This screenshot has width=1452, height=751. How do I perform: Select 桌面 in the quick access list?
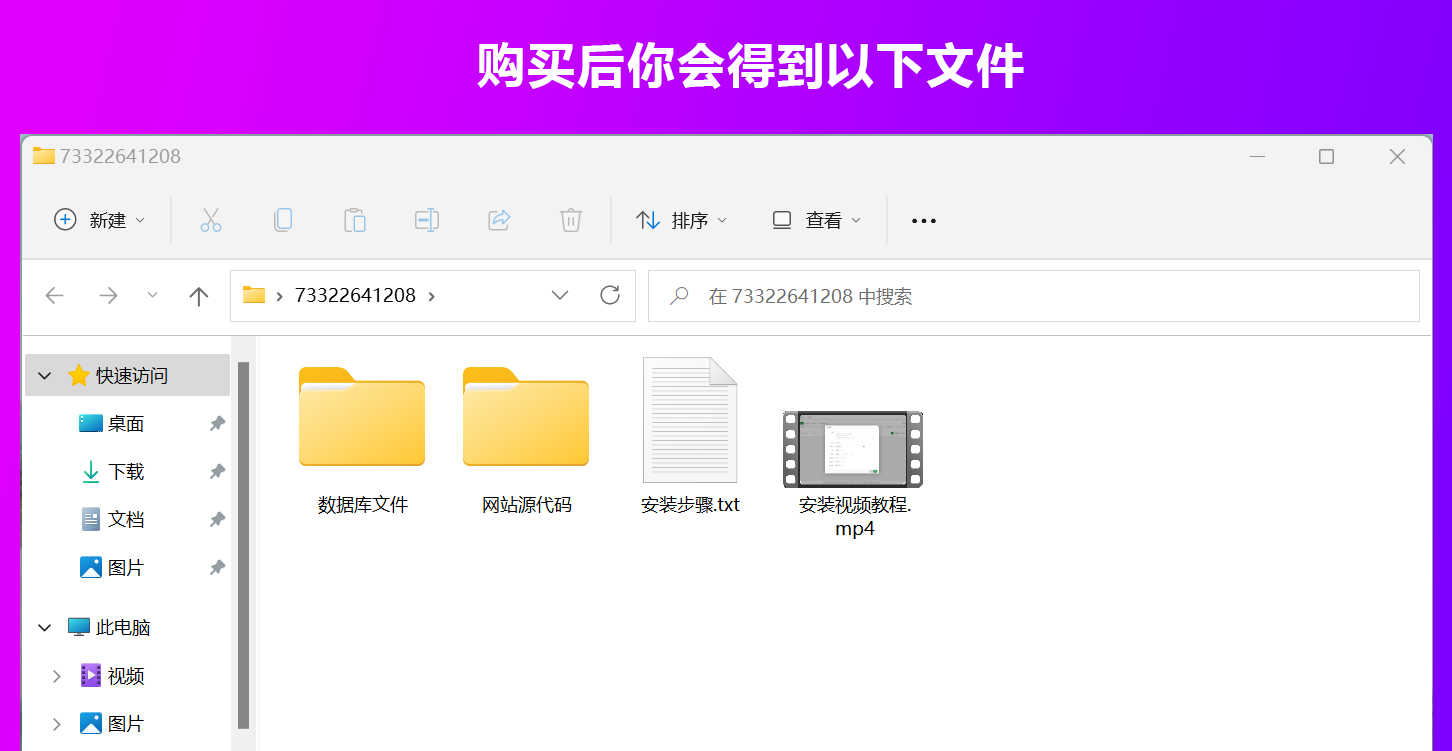(126, 424)
